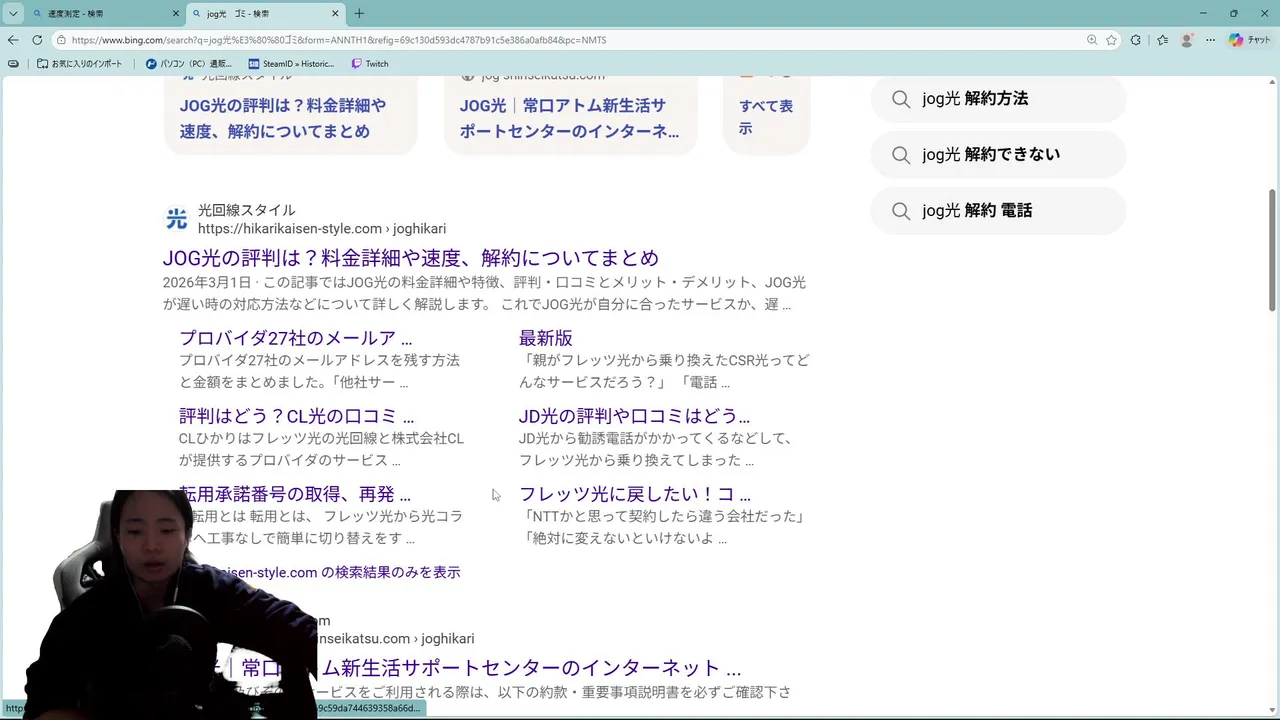Screen dimensions: 1280x720
Task: Open the プロバイダ27社のメールア sublink
Action: point(295,338)
